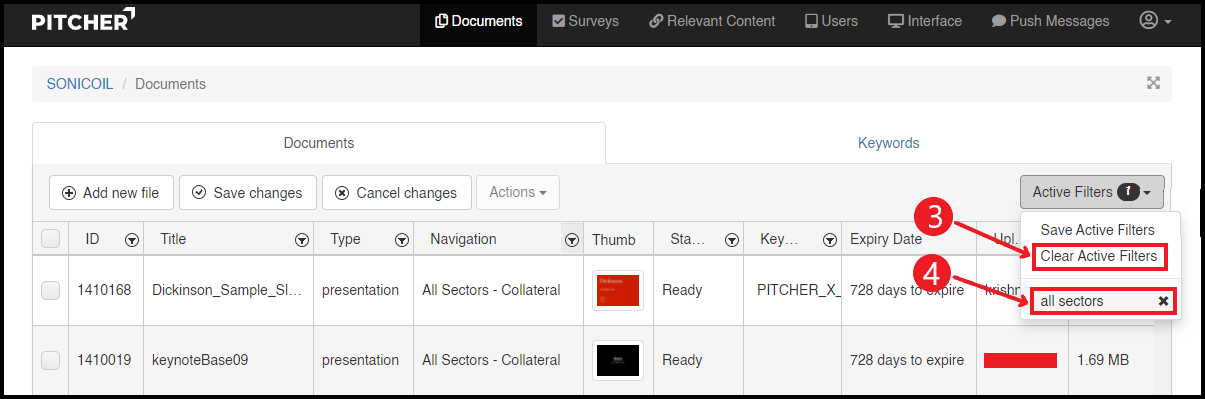Switch to the Keywords tab
1205x399 pixels.
(888, 143)
